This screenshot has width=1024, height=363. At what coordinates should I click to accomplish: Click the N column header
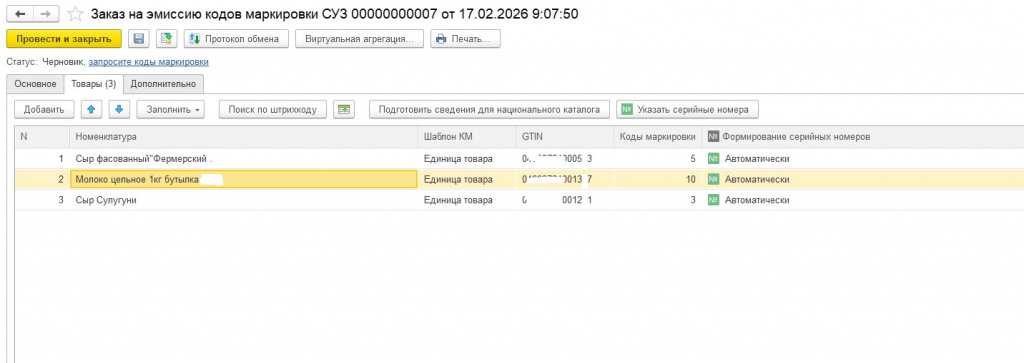pos(42,137)
